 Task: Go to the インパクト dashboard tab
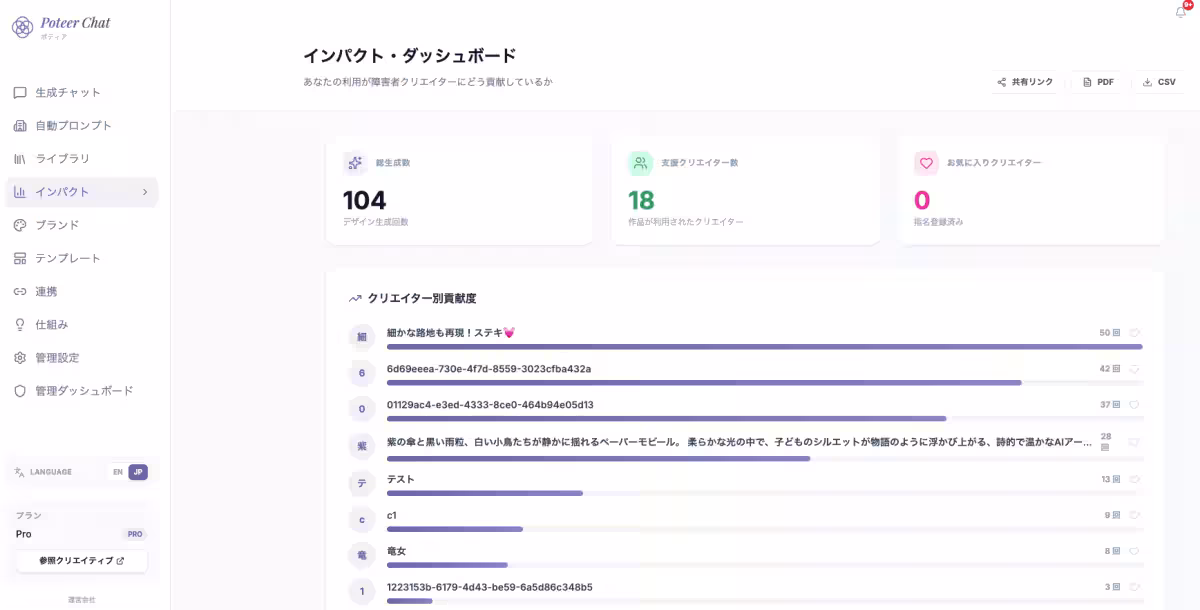coord(58,191)
